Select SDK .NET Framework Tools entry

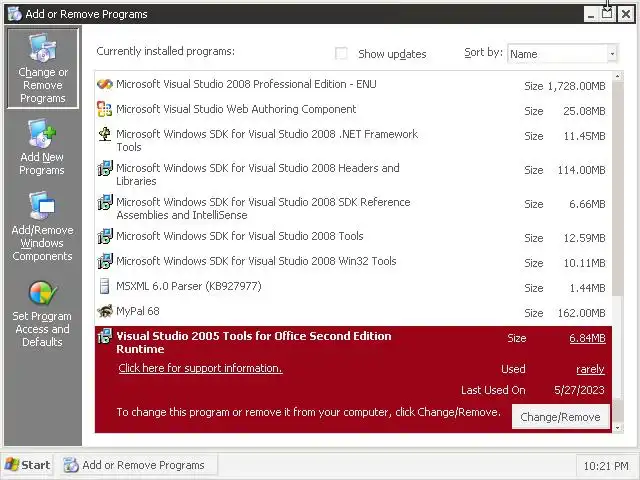point(353,140)
